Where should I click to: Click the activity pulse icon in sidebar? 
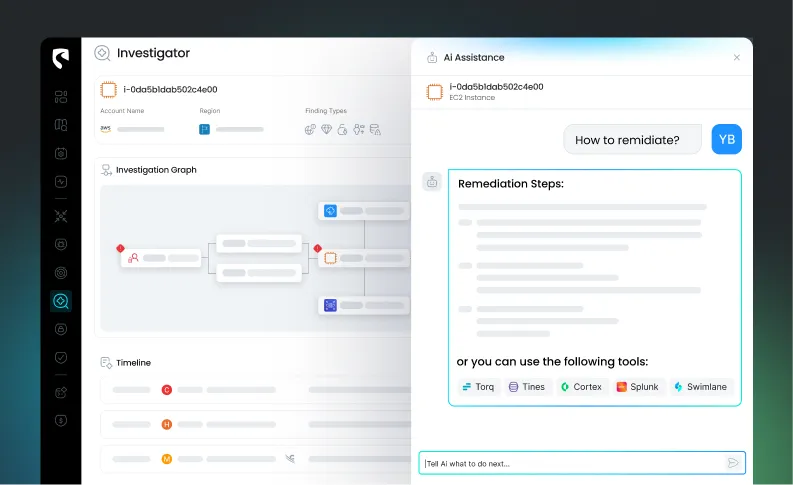click(x=61, y=182)
